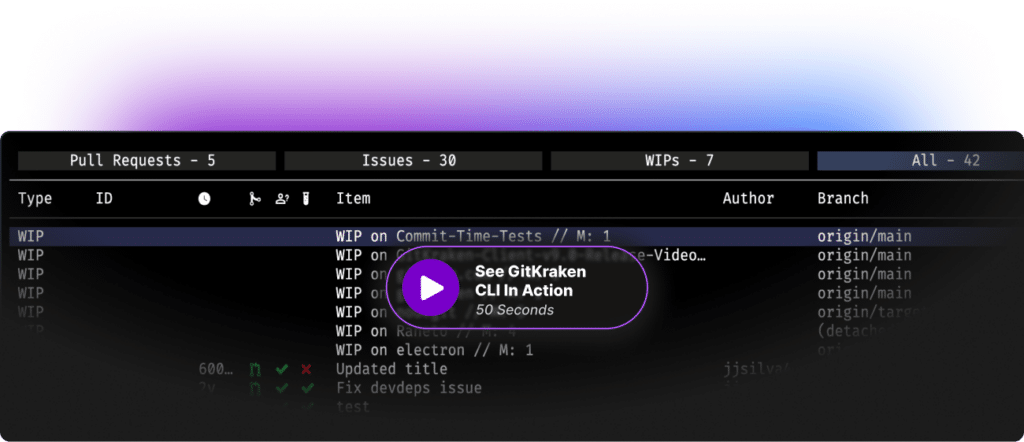Click pull request icon on Updated title row
This screenshot has height=442, width=1024.
[256, 370]
